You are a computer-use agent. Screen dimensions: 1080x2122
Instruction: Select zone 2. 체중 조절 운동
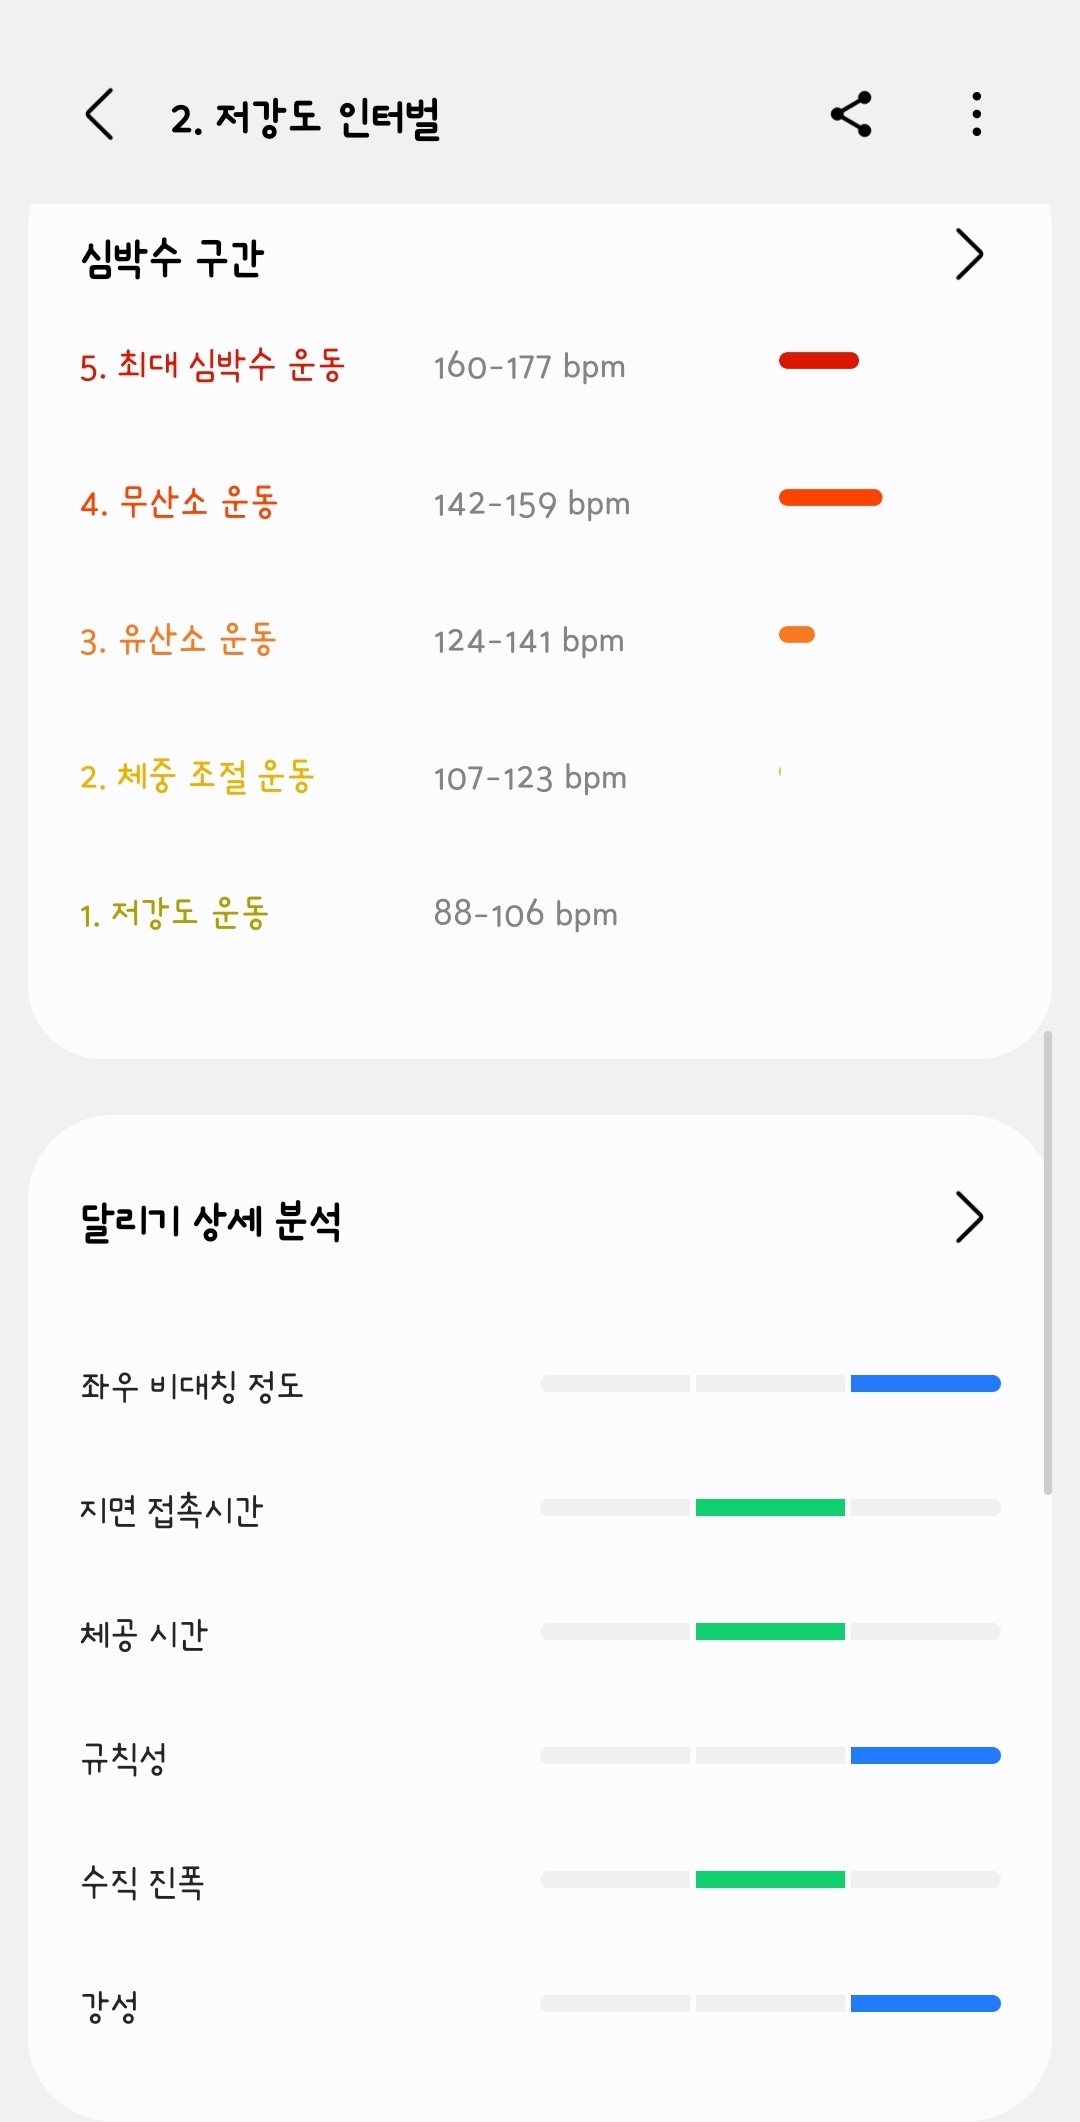197,776
